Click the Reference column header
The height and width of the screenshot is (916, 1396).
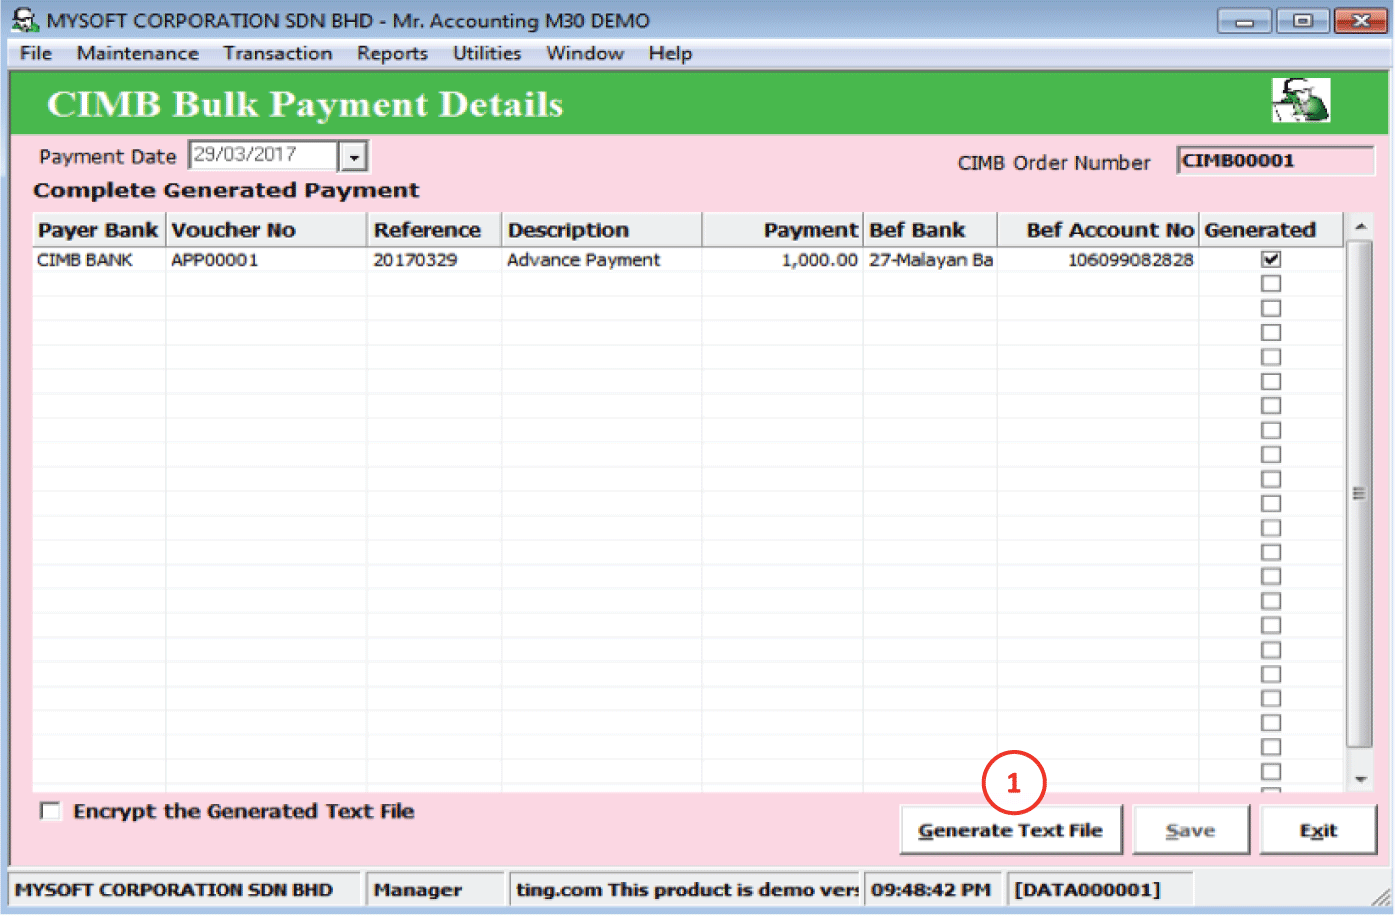pos(434,230)
